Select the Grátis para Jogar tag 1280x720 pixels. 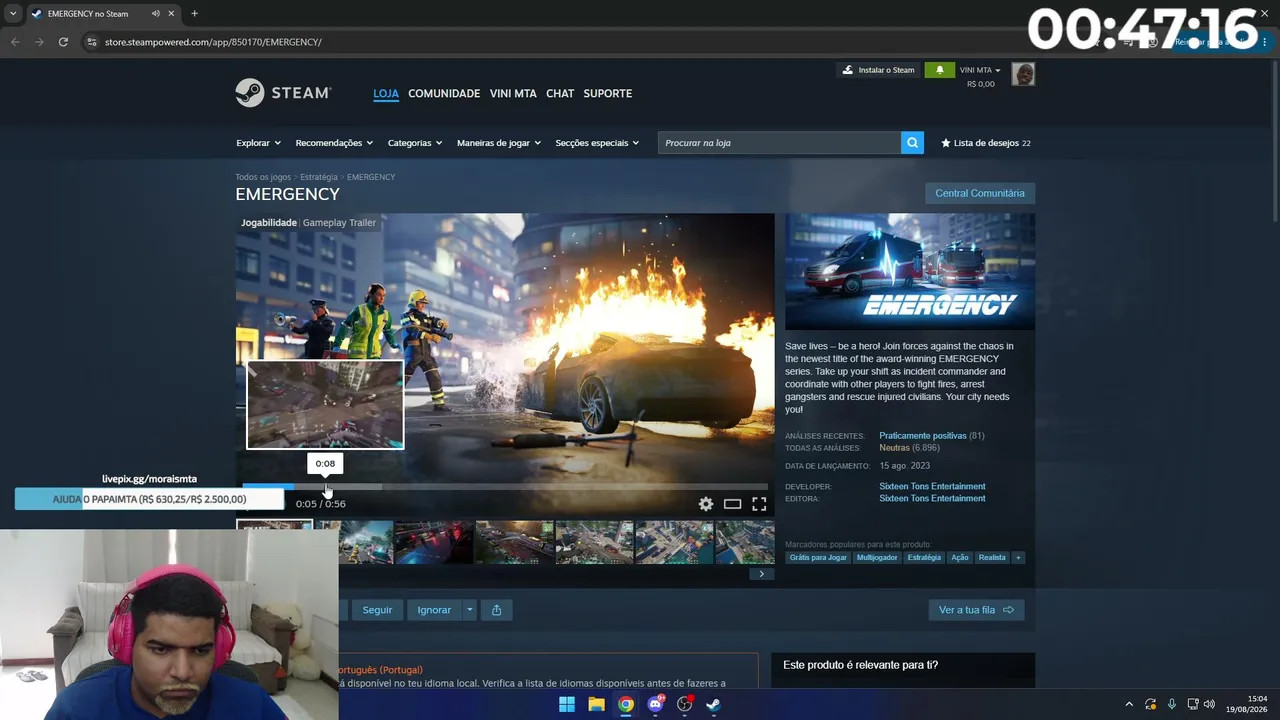tap(818, 558)
